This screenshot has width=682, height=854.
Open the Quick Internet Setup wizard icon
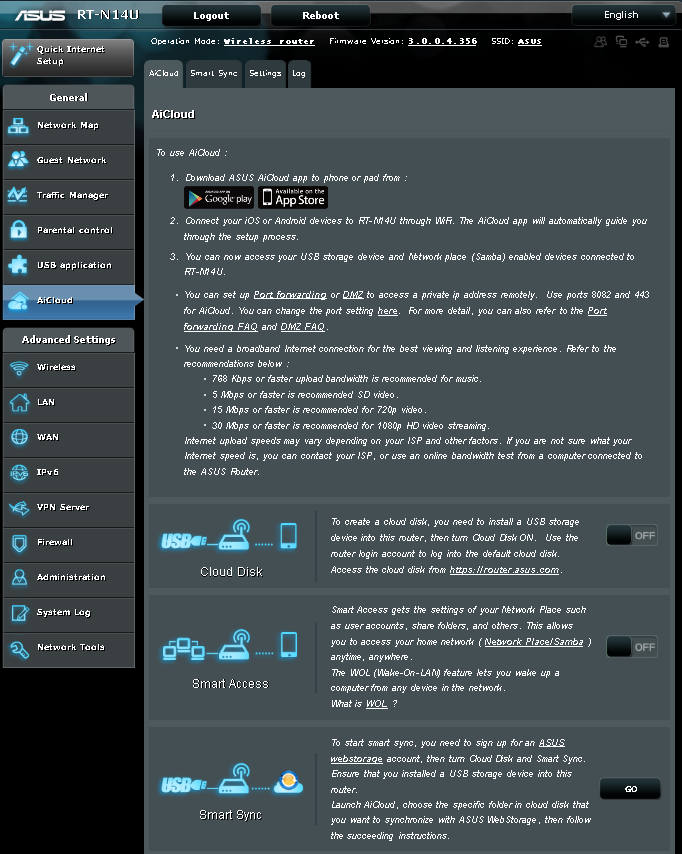[x=19, y=55]
